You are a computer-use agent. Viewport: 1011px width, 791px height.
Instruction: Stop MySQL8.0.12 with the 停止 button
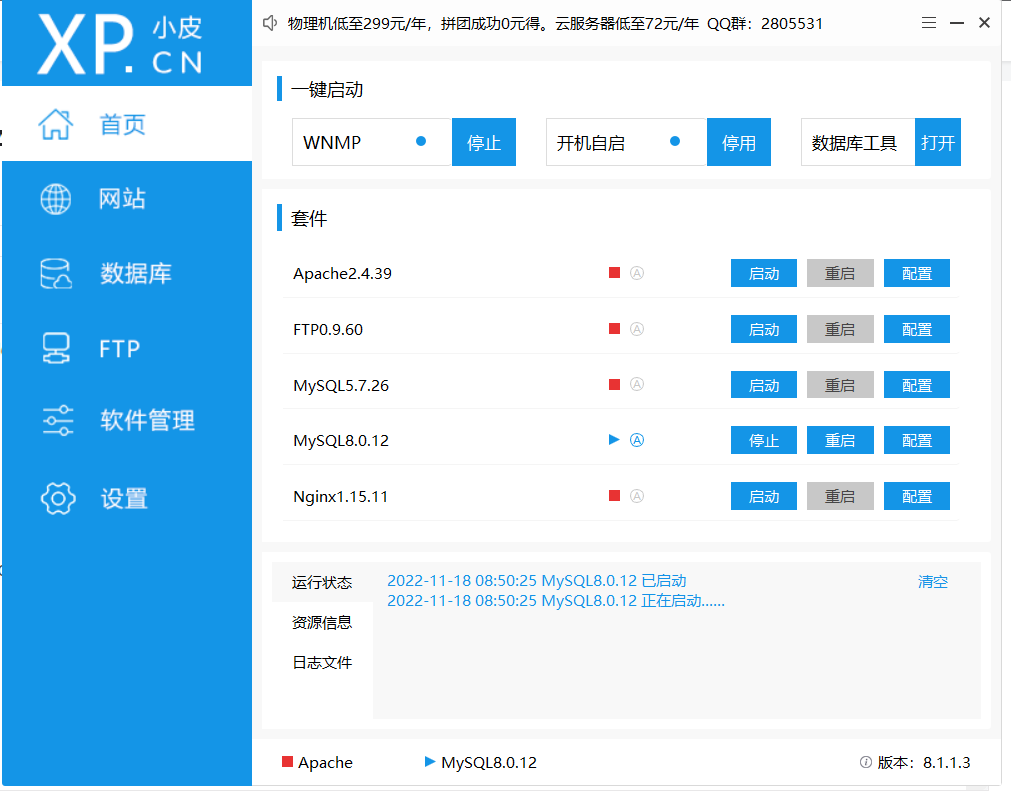763,440
